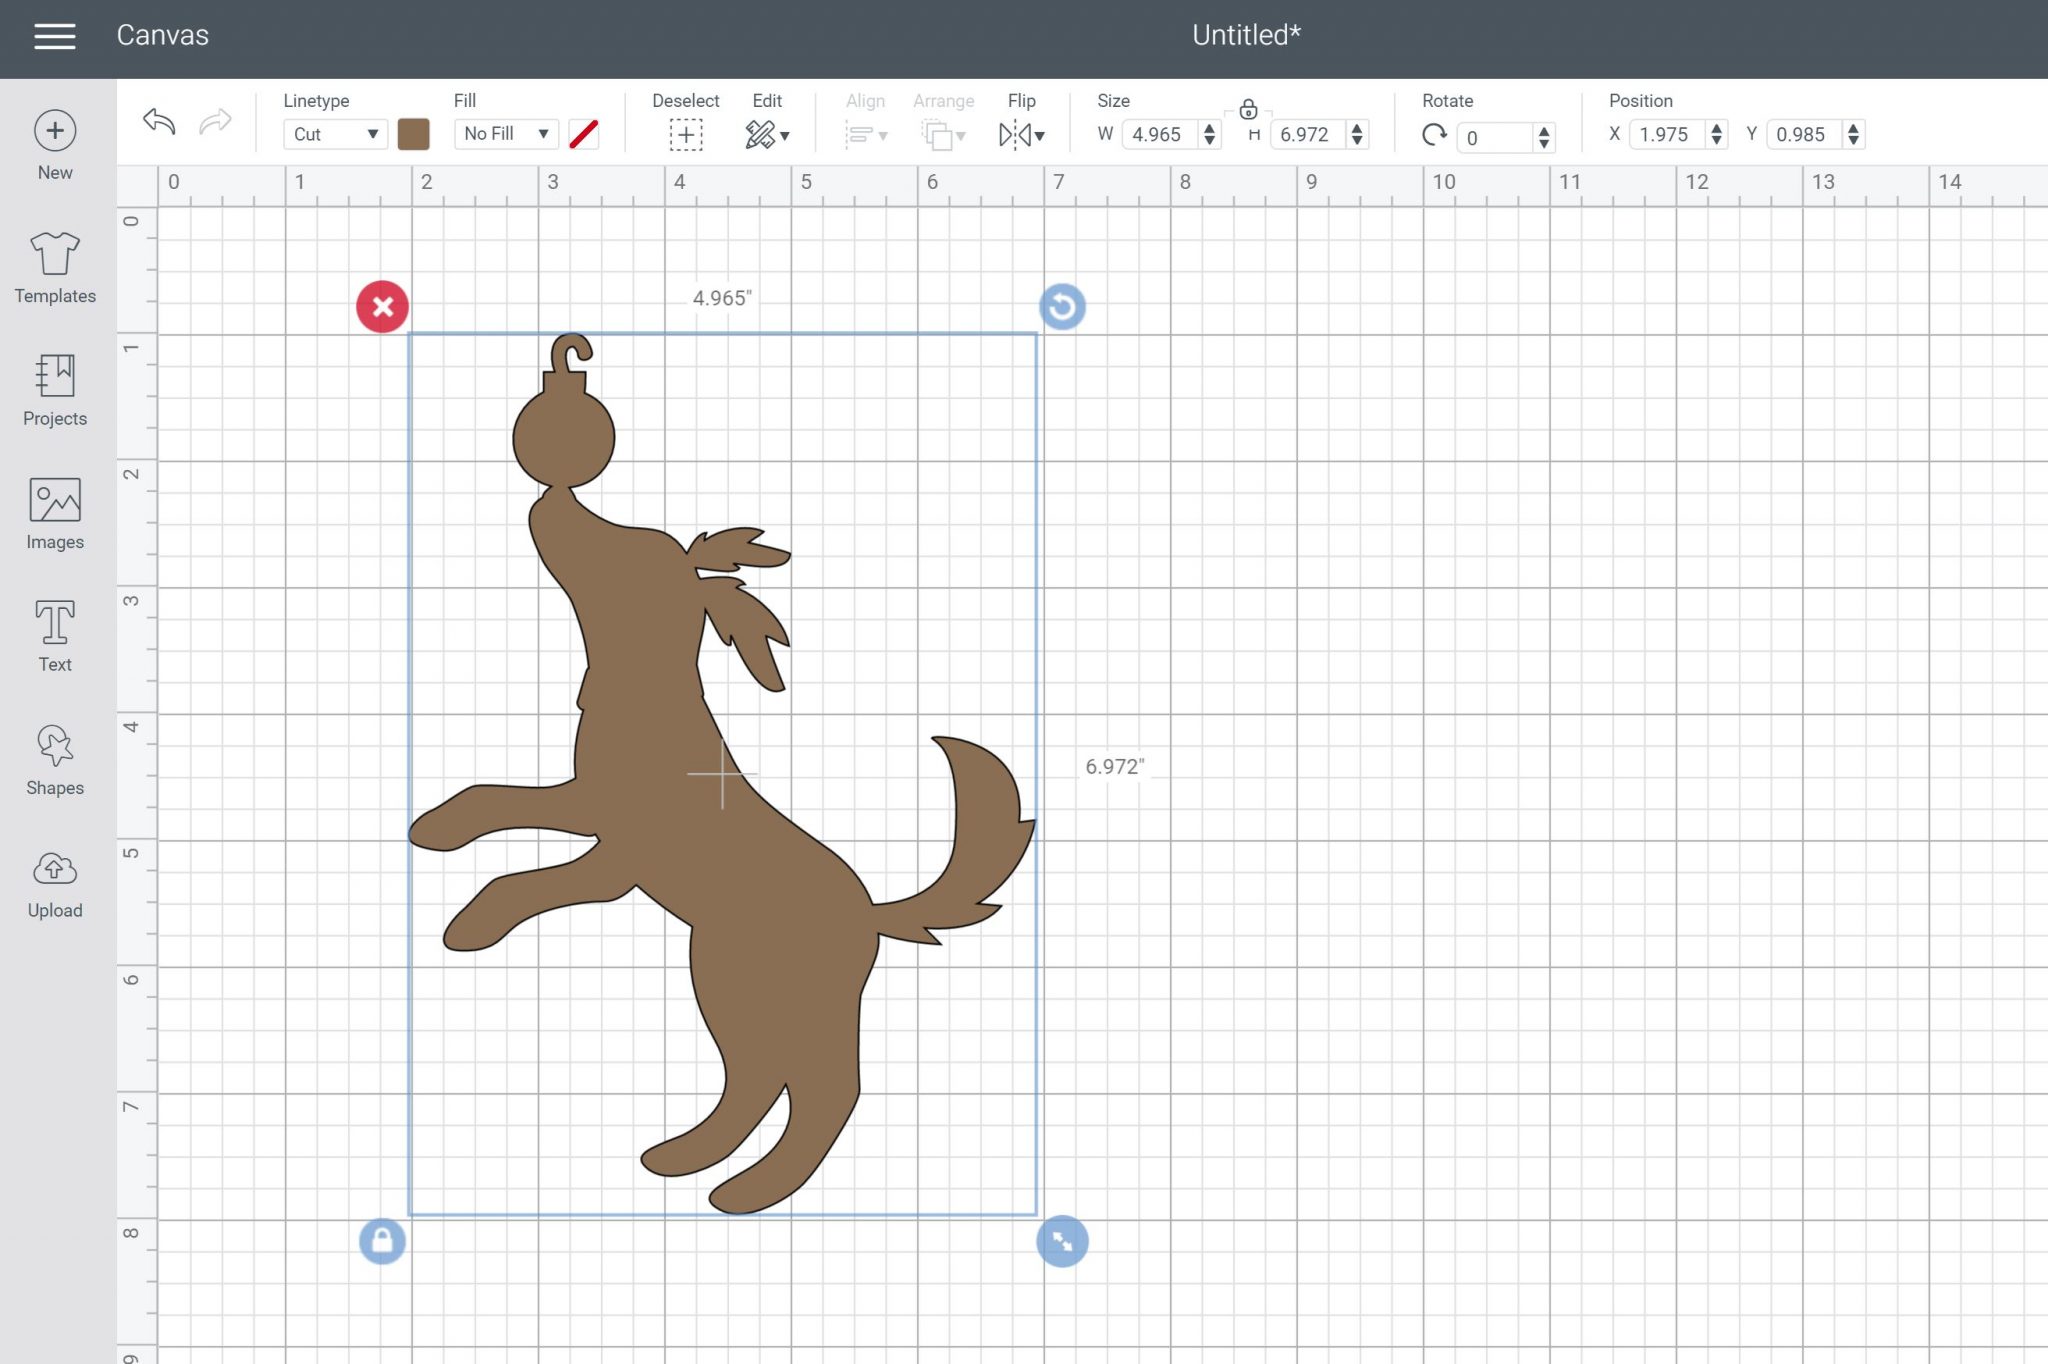Click the lock aspect ratio icon

click(x=1246, y=111)
